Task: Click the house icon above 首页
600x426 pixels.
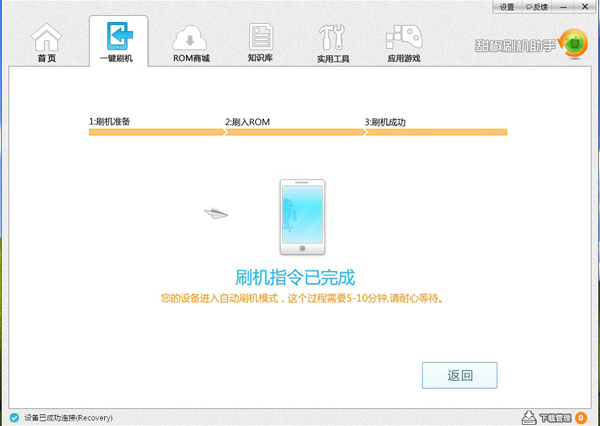Action: (46, 37)
